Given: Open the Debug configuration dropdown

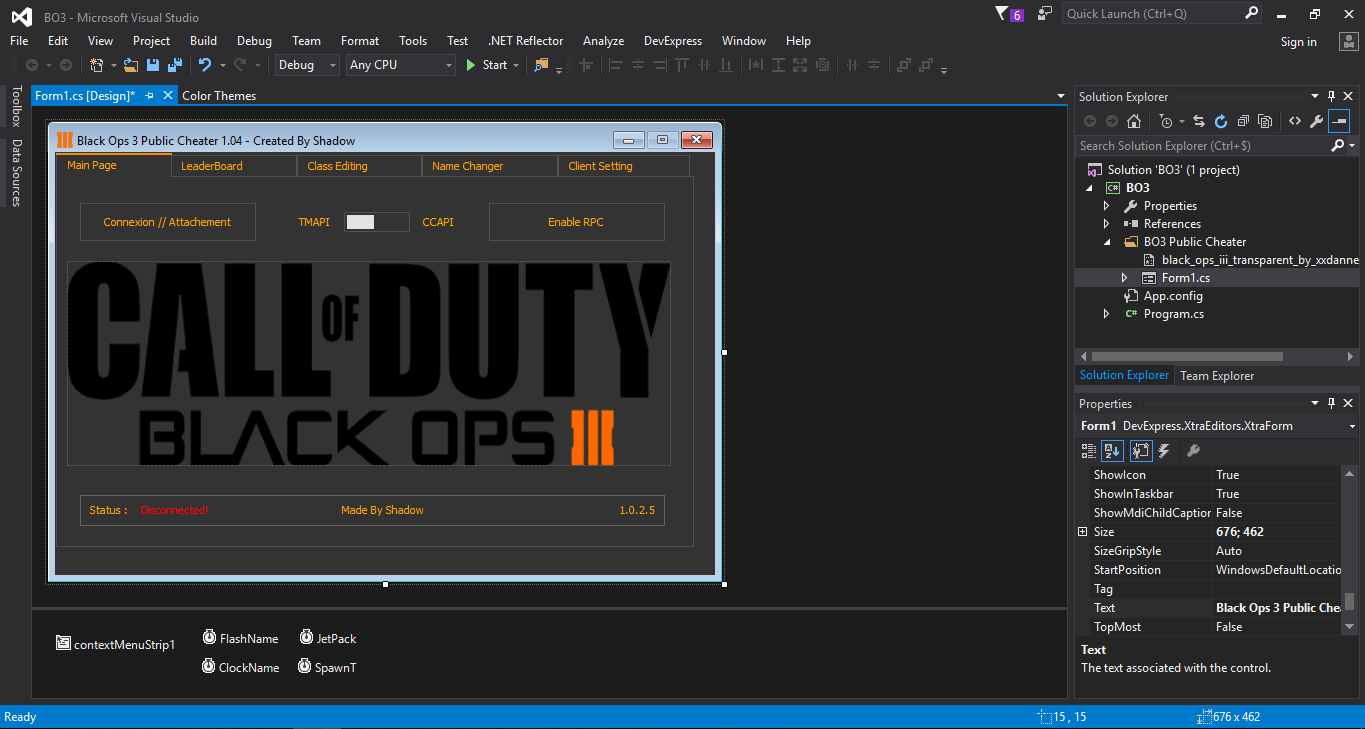Looking at the screenshot, I should (308, 65).
